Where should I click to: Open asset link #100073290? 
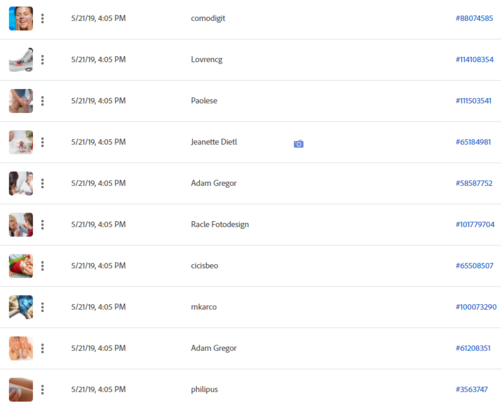tap(476, 307)
